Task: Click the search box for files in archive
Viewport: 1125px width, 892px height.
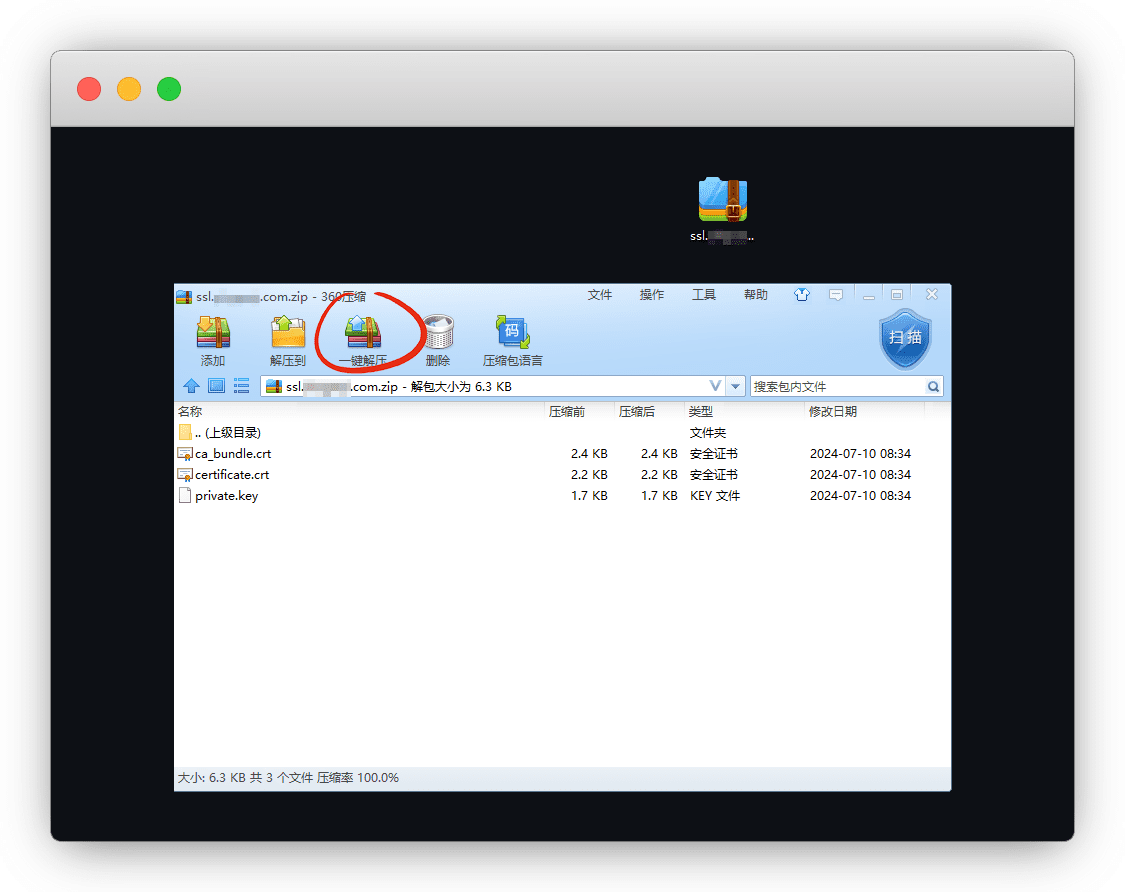Action: pos(836,387)
